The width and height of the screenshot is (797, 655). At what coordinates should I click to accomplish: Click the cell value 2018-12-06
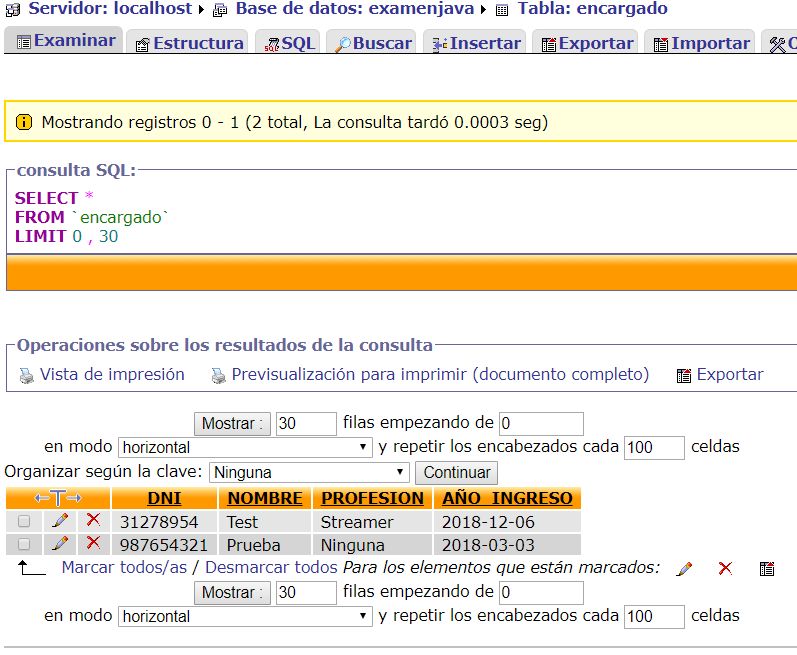click(488, 522)
